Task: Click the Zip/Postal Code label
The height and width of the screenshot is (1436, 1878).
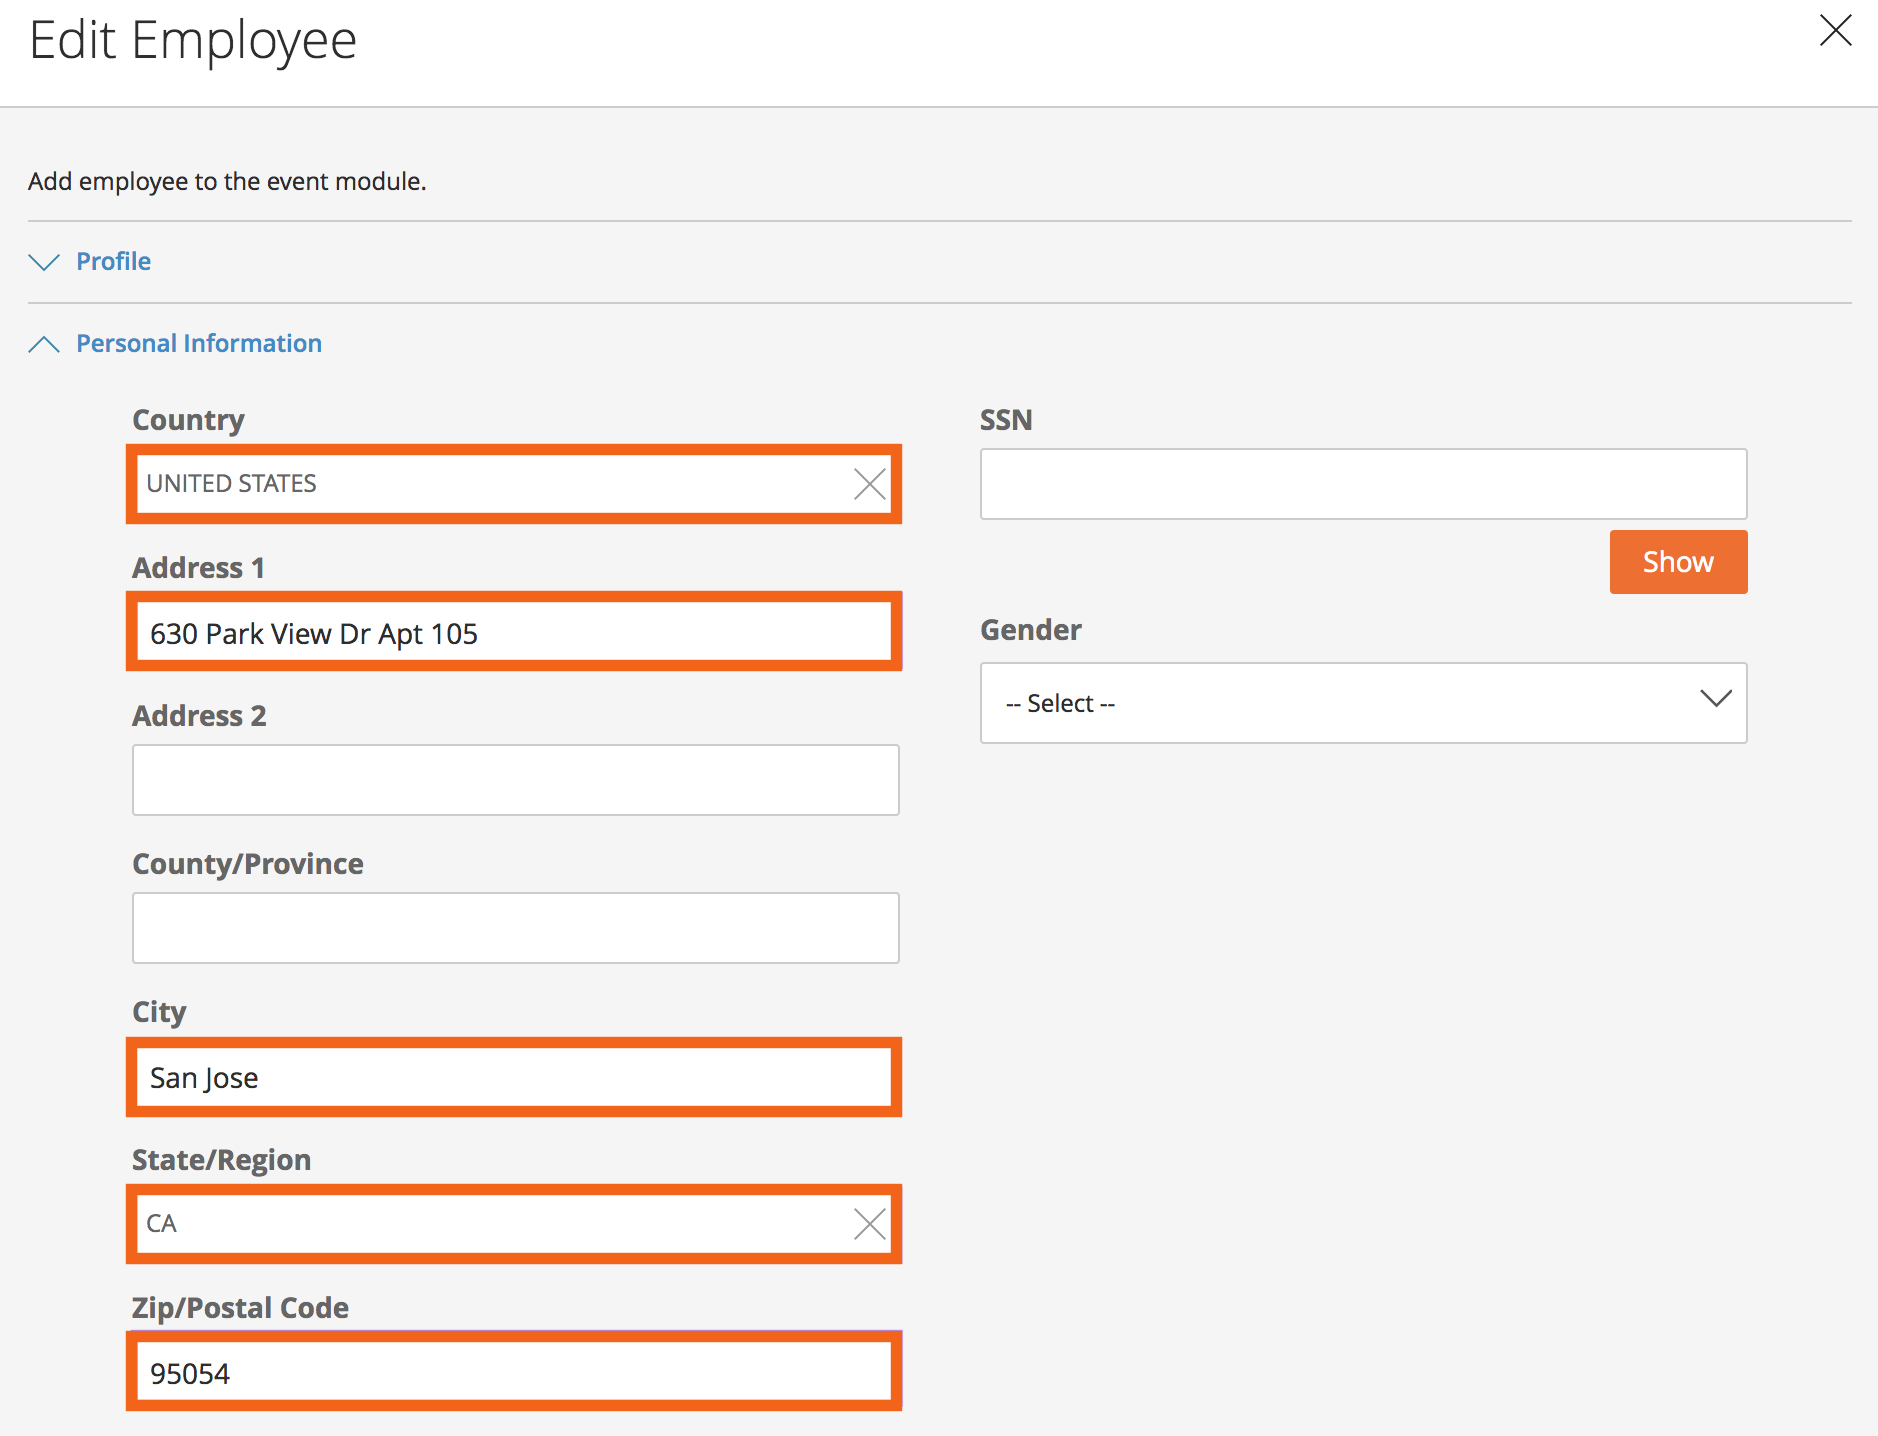Action: [241, 1308]
